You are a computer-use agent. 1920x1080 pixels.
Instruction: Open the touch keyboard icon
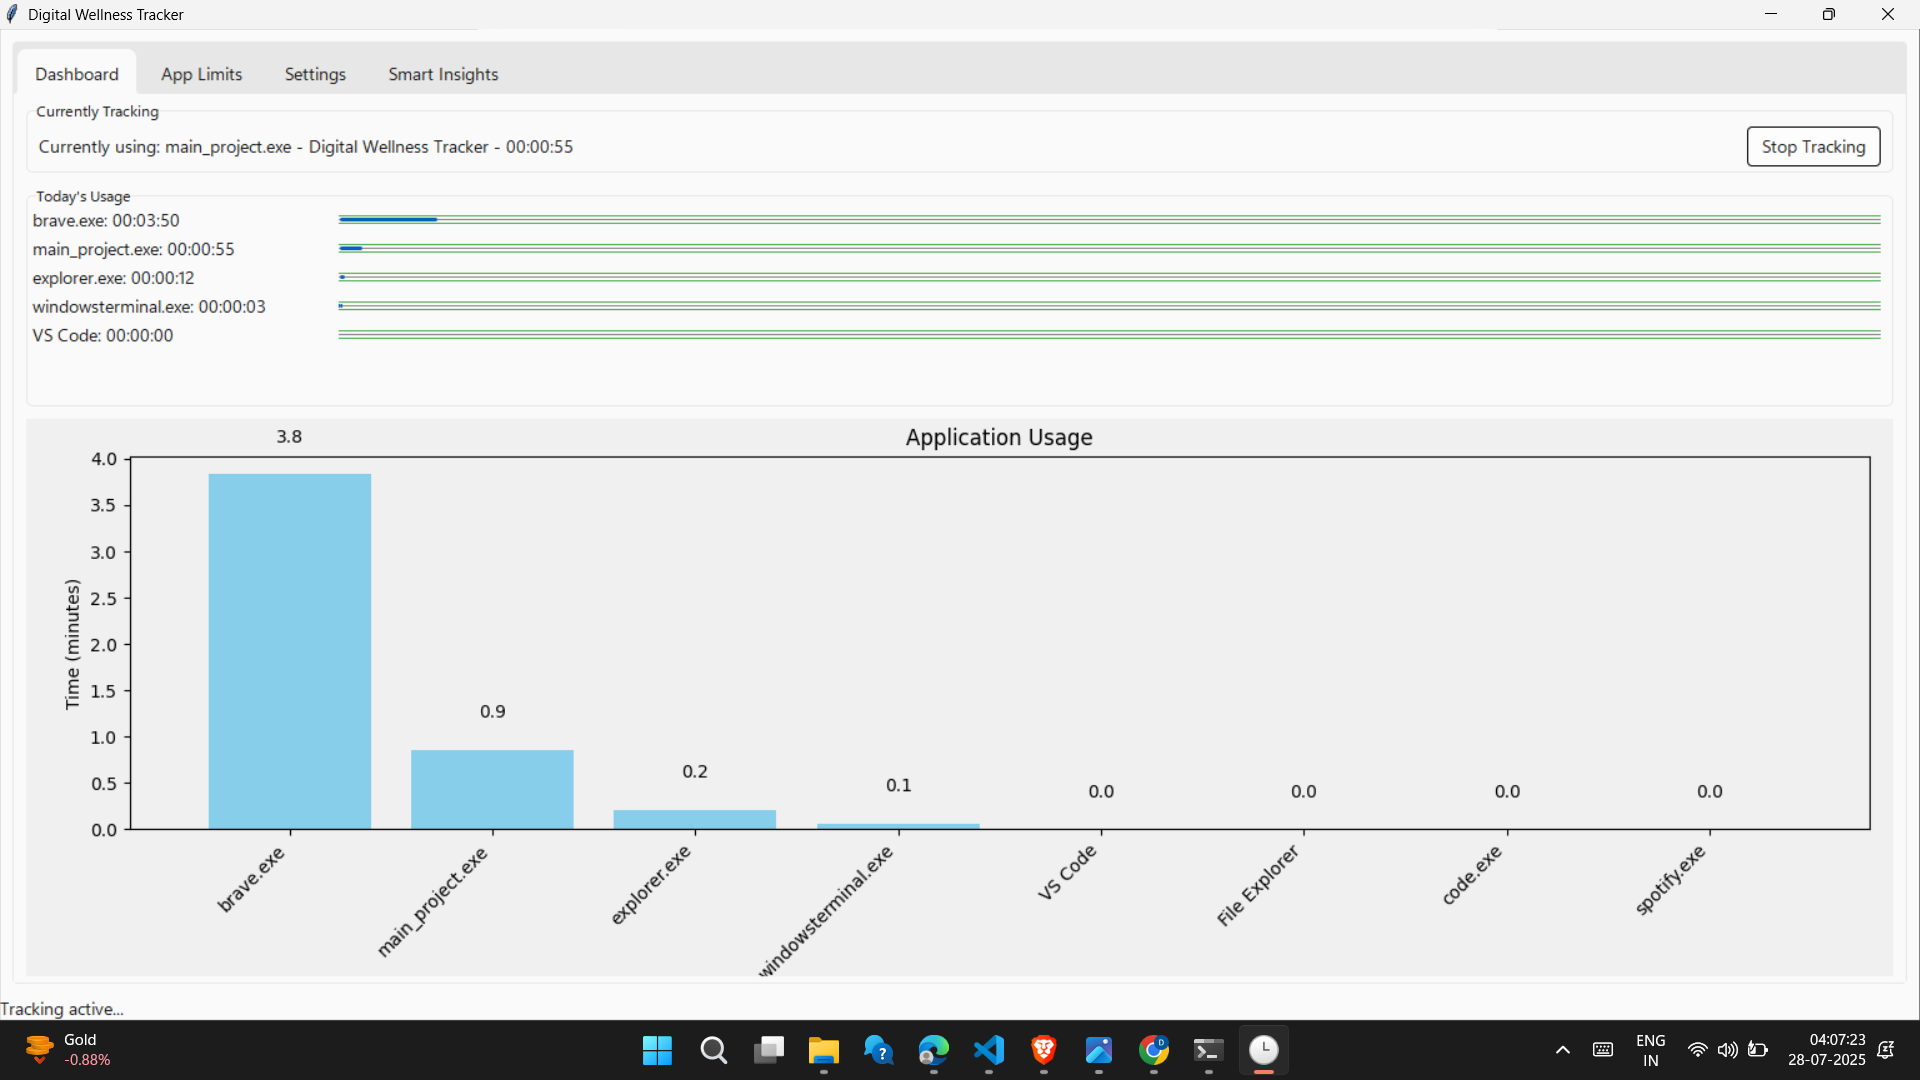click(1603, 1050)
